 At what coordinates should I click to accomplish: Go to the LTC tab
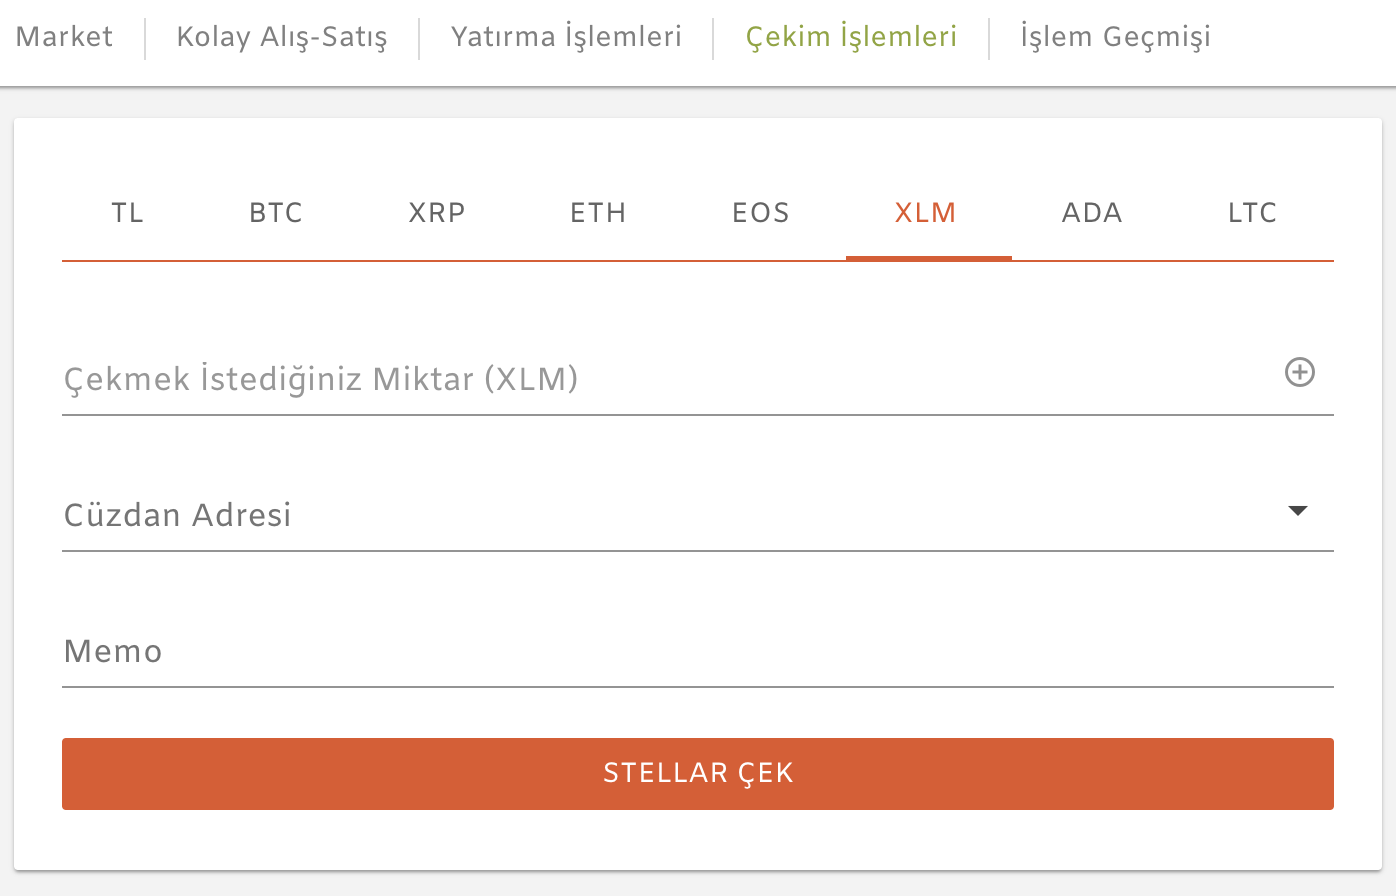tap(1252, 212)
